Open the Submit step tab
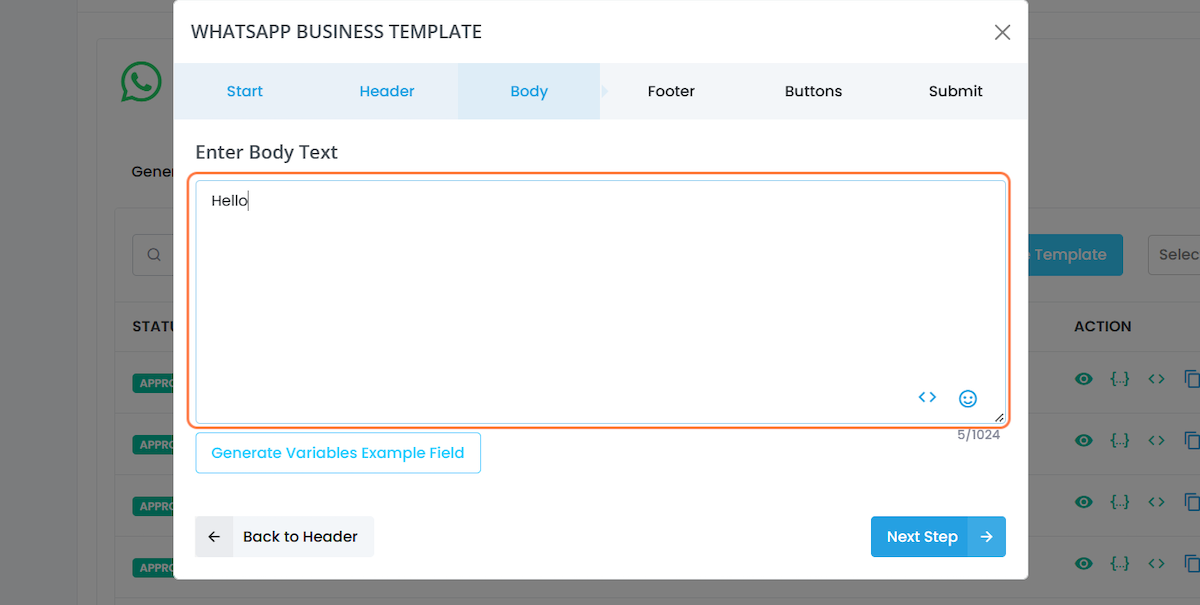The image size is (1200, 605). pyautogui.click(x=956, y=91)
